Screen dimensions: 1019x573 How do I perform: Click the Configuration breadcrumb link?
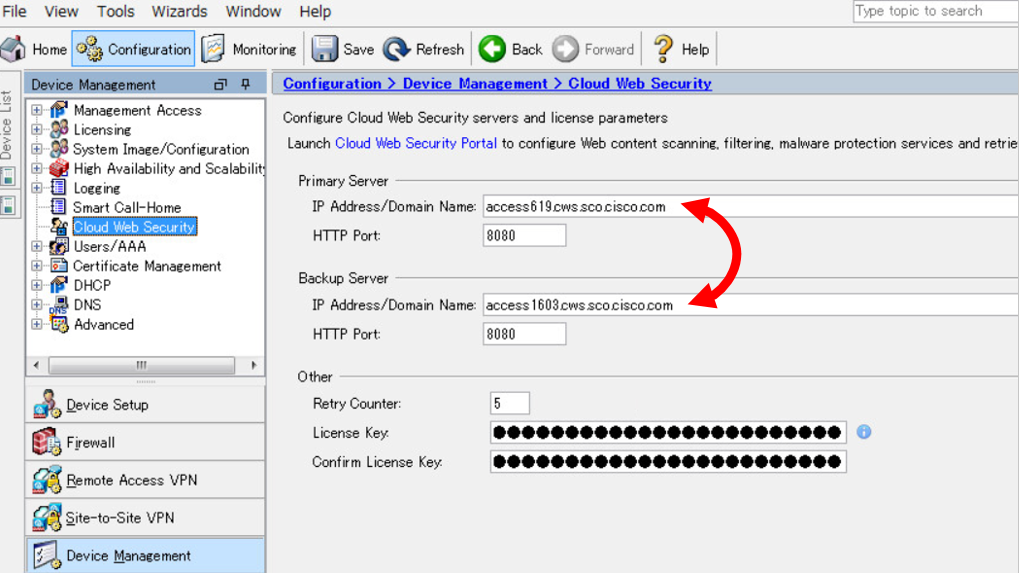click(332, 84)
